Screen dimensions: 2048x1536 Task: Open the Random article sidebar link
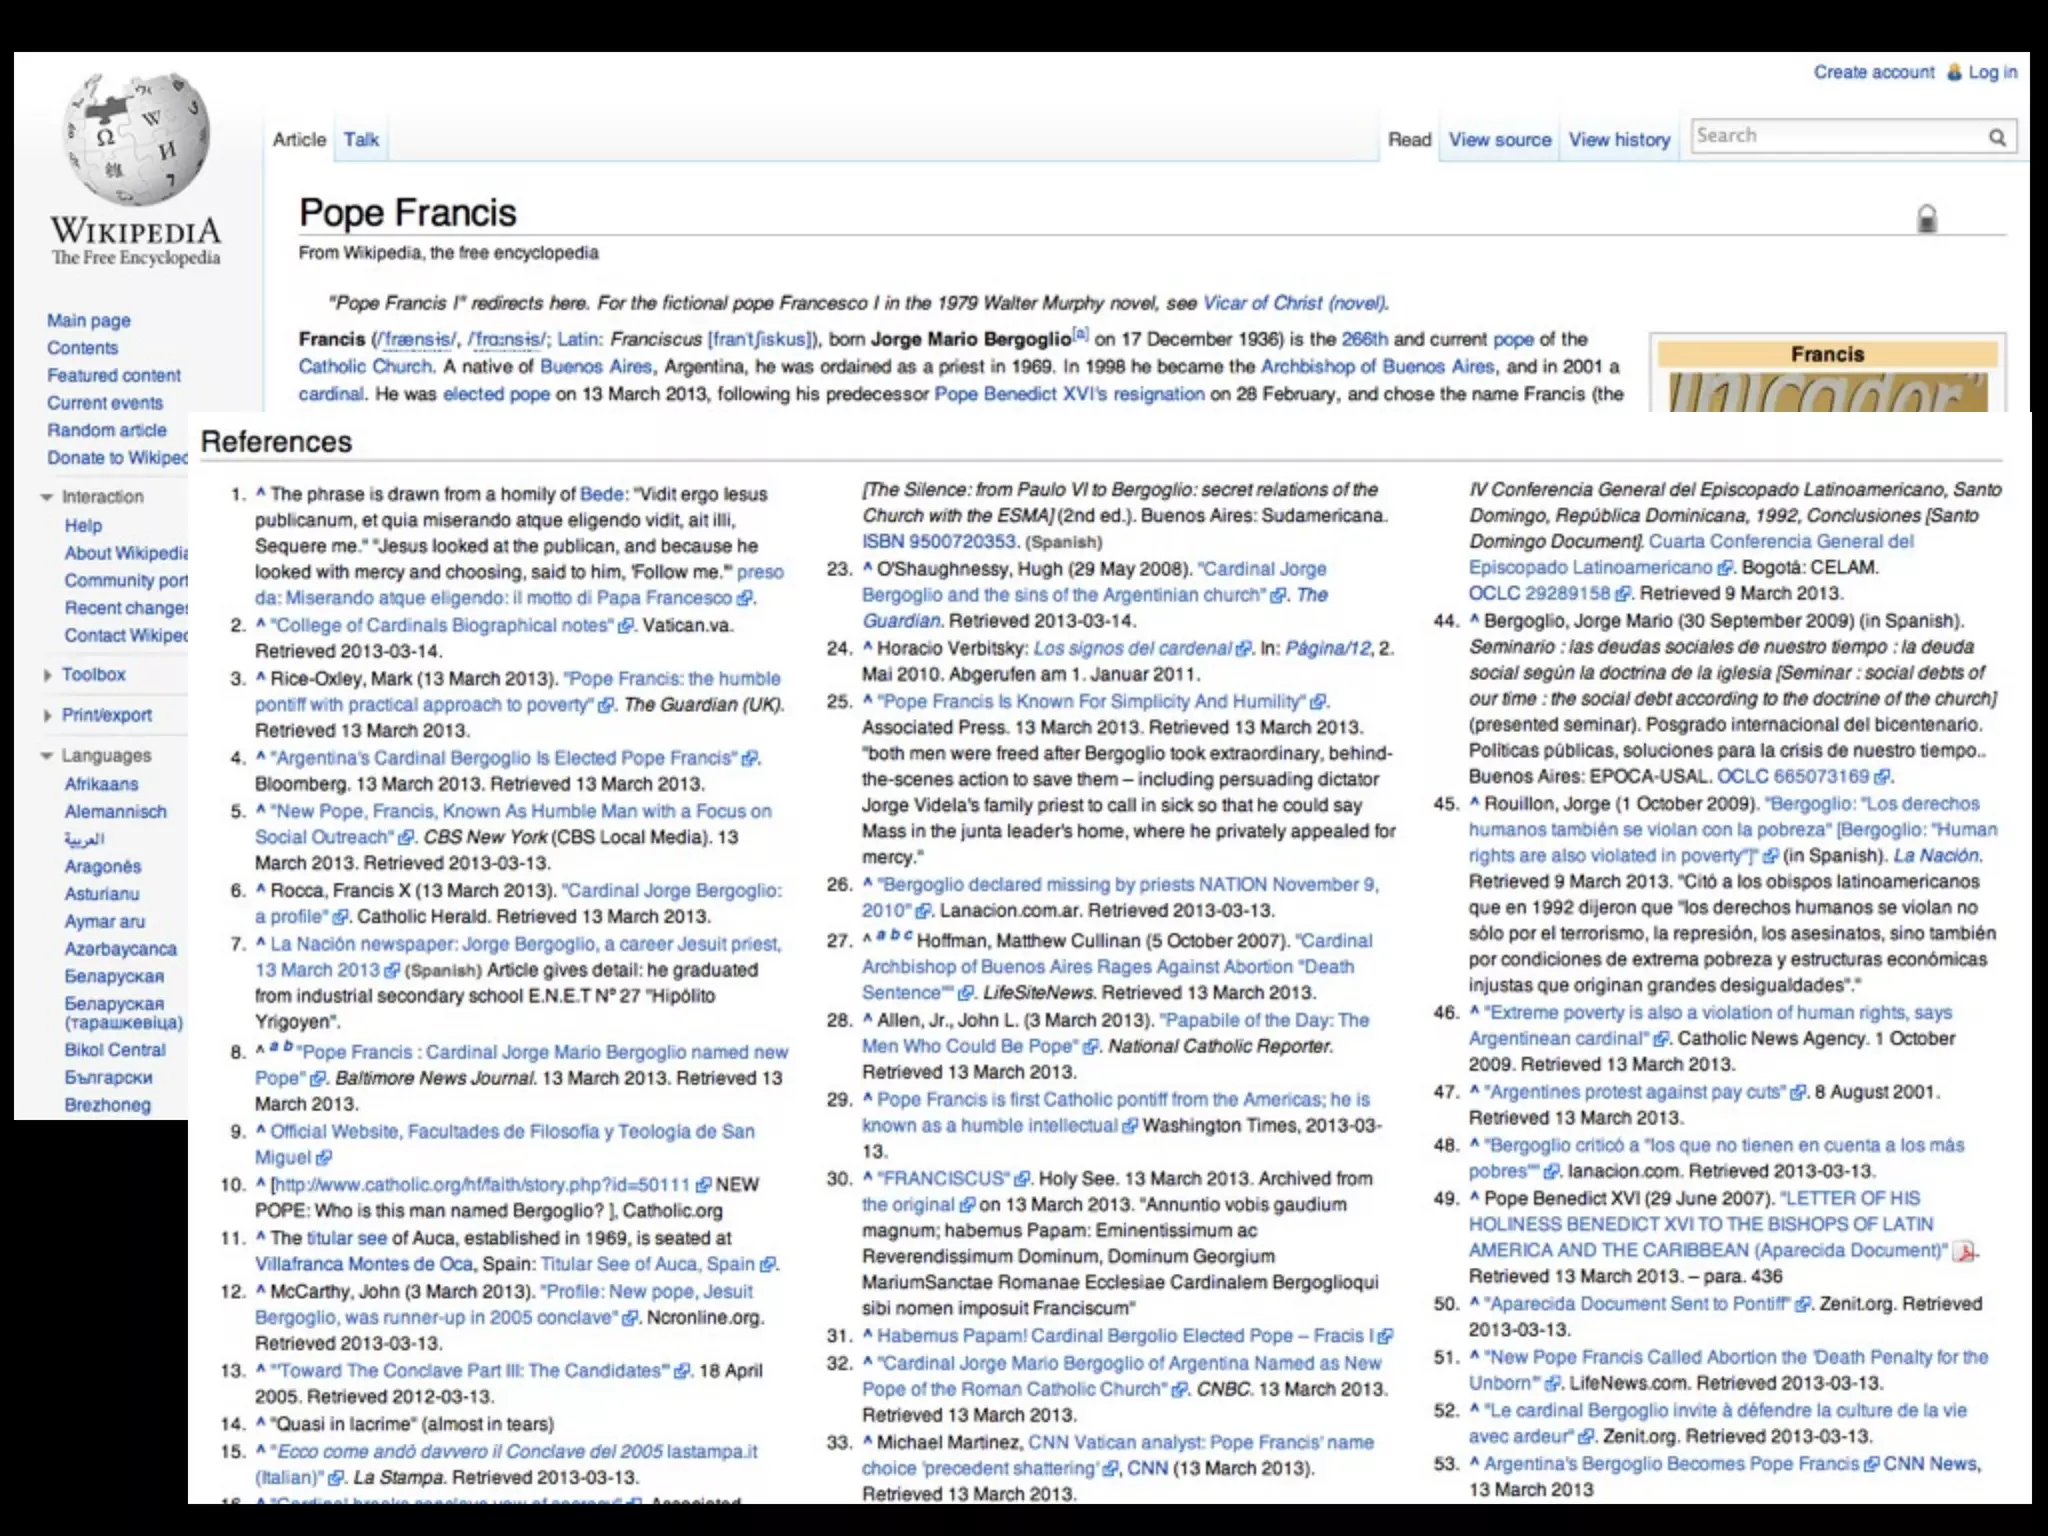point(106,430)
